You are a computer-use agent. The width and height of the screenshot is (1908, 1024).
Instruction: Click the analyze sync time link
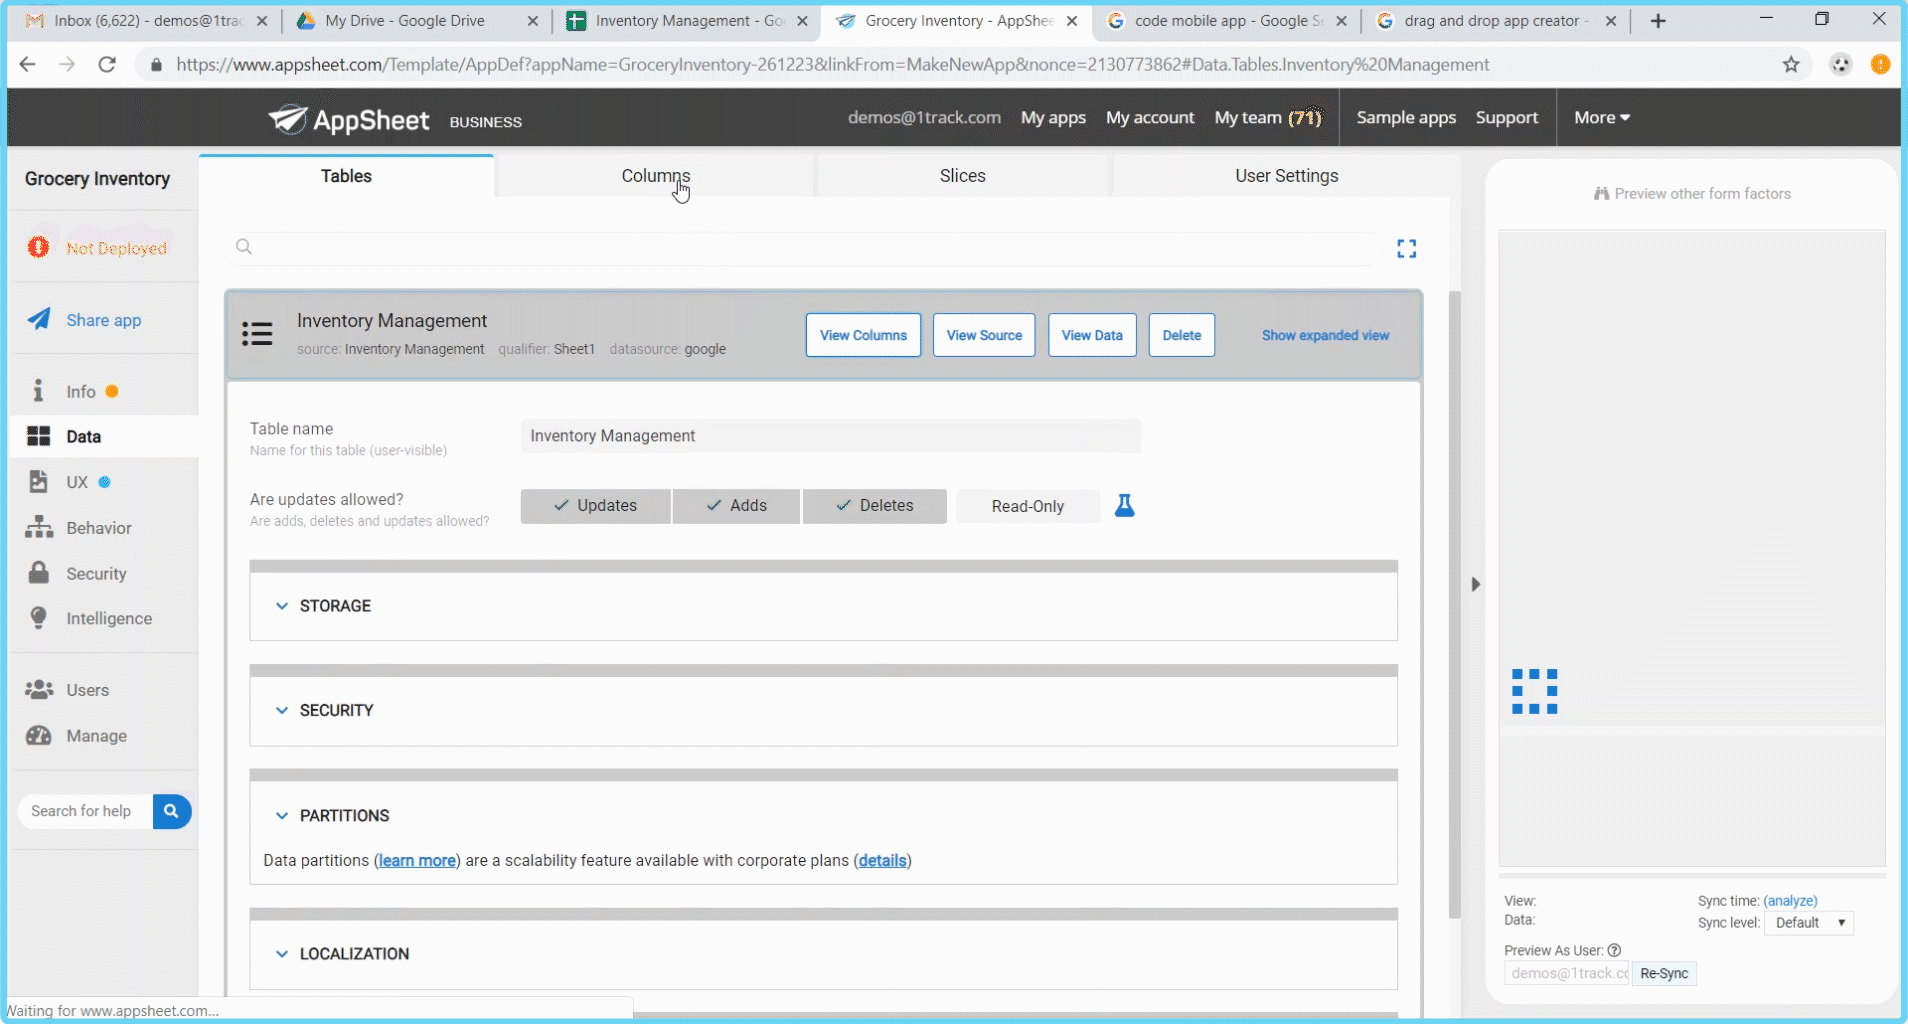click(1790, 901)
